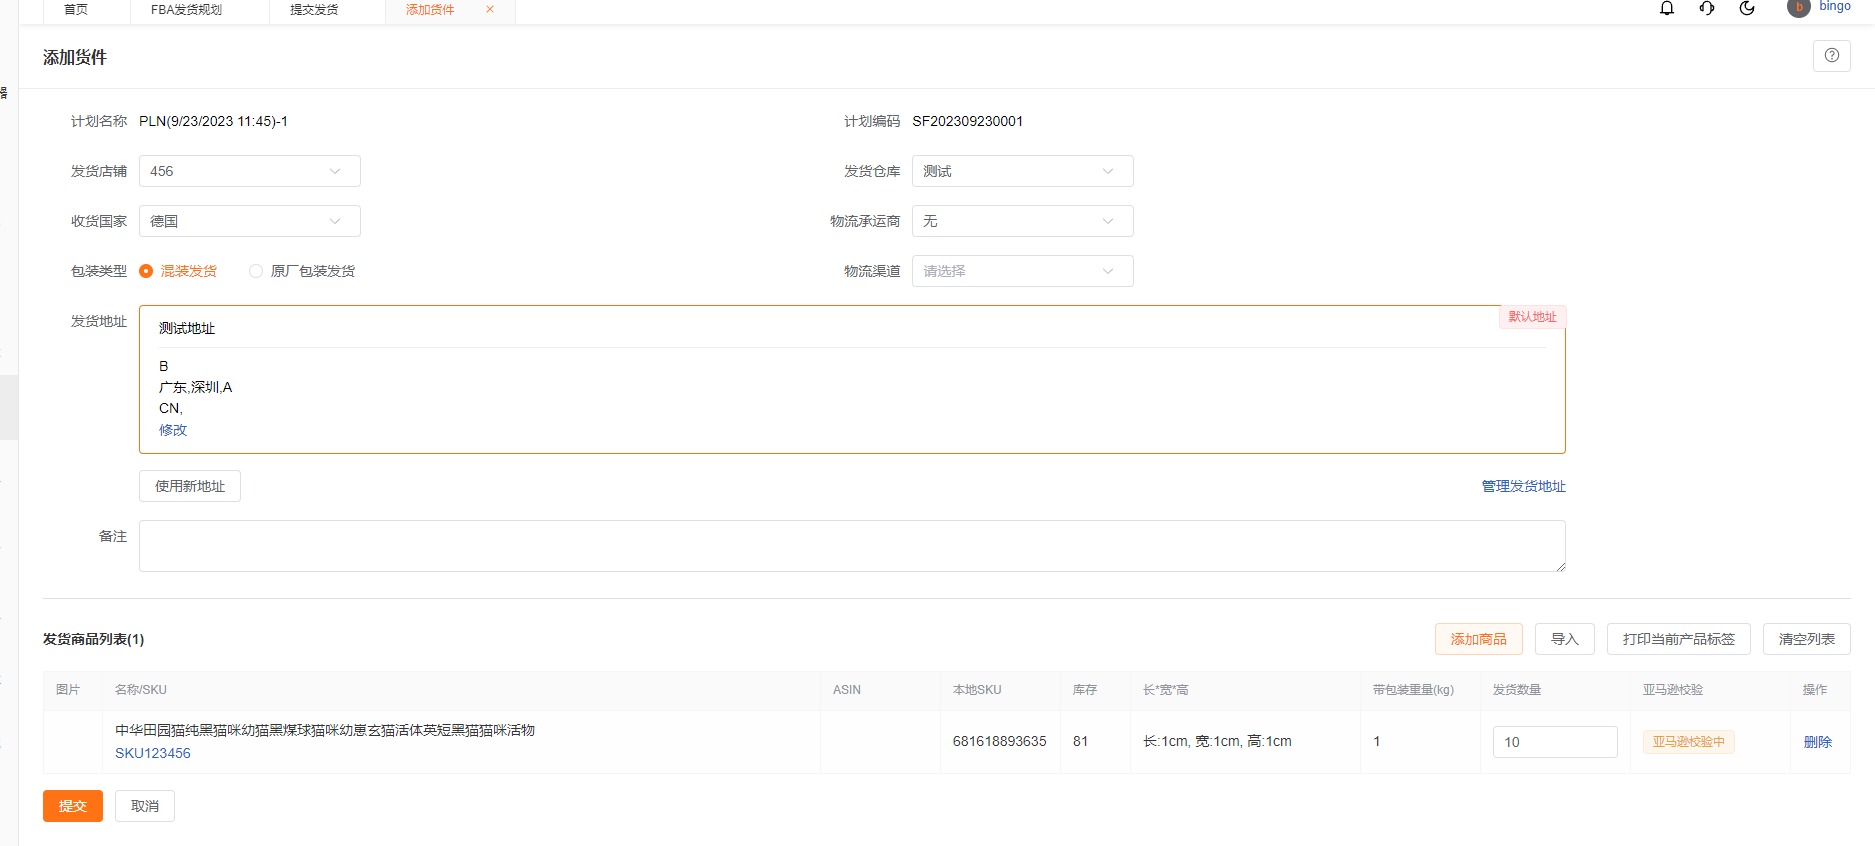1875x846 pixels.
Task: Click the 提交 submit button
Action: click(x=72, y=806)
